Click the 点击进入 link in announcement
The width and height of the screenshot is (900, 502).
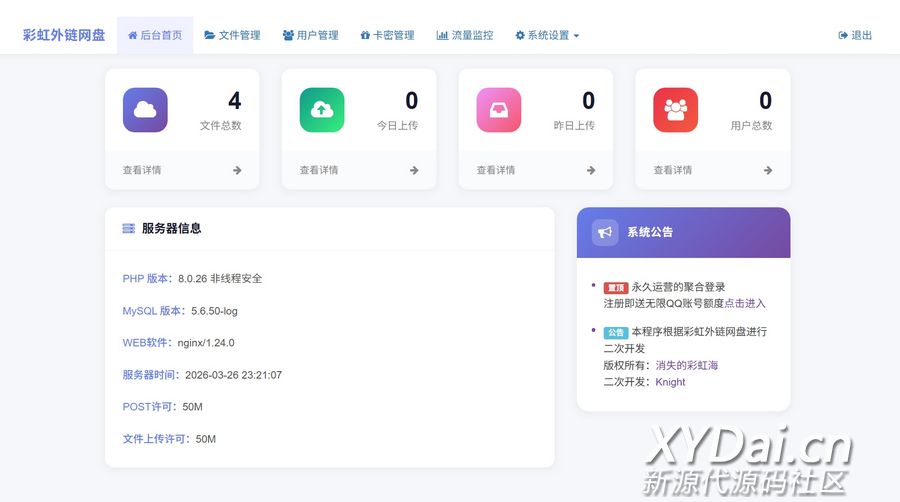[x=745, y=303]
